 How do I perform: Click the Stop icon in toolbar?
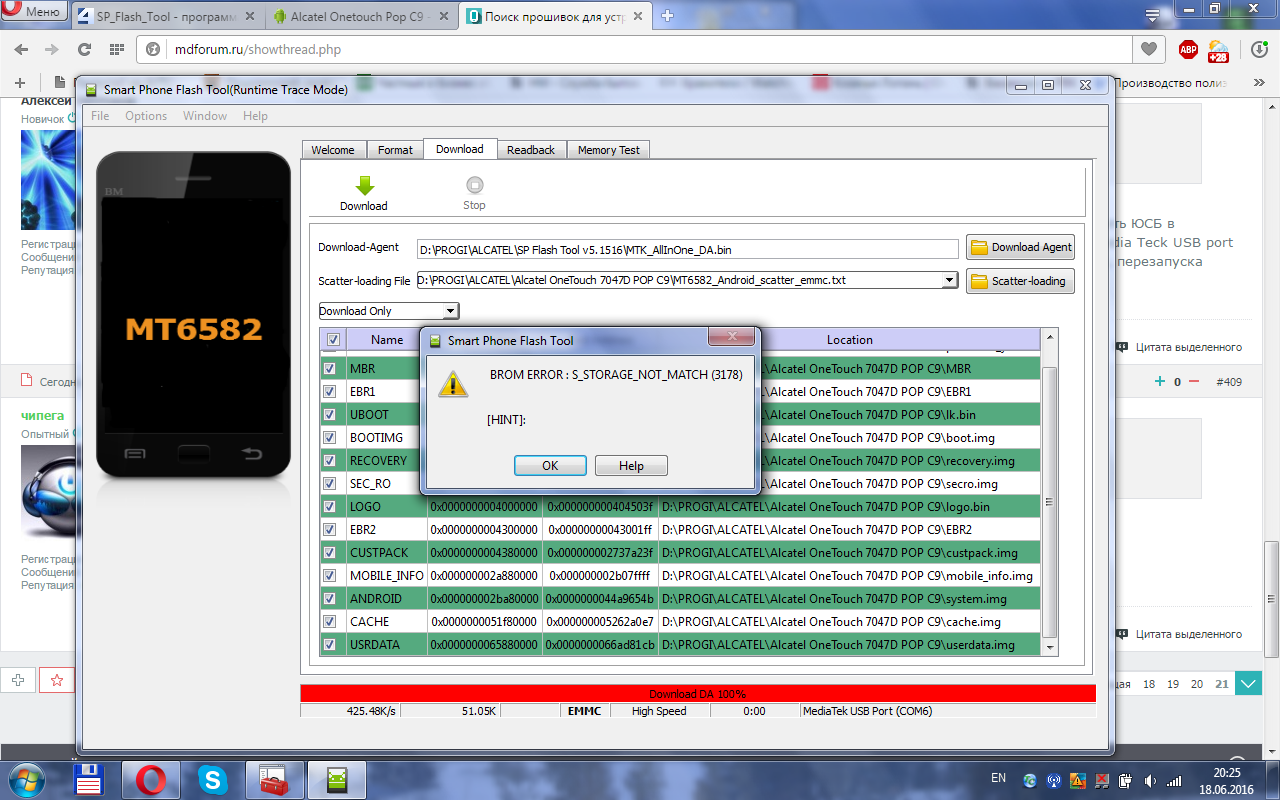click(x=474, y=186)
